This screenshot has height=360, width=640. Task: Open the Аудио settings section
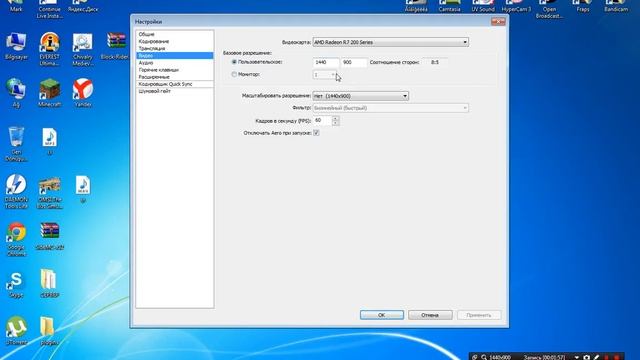pyautogui.click(x=174, y=63)
